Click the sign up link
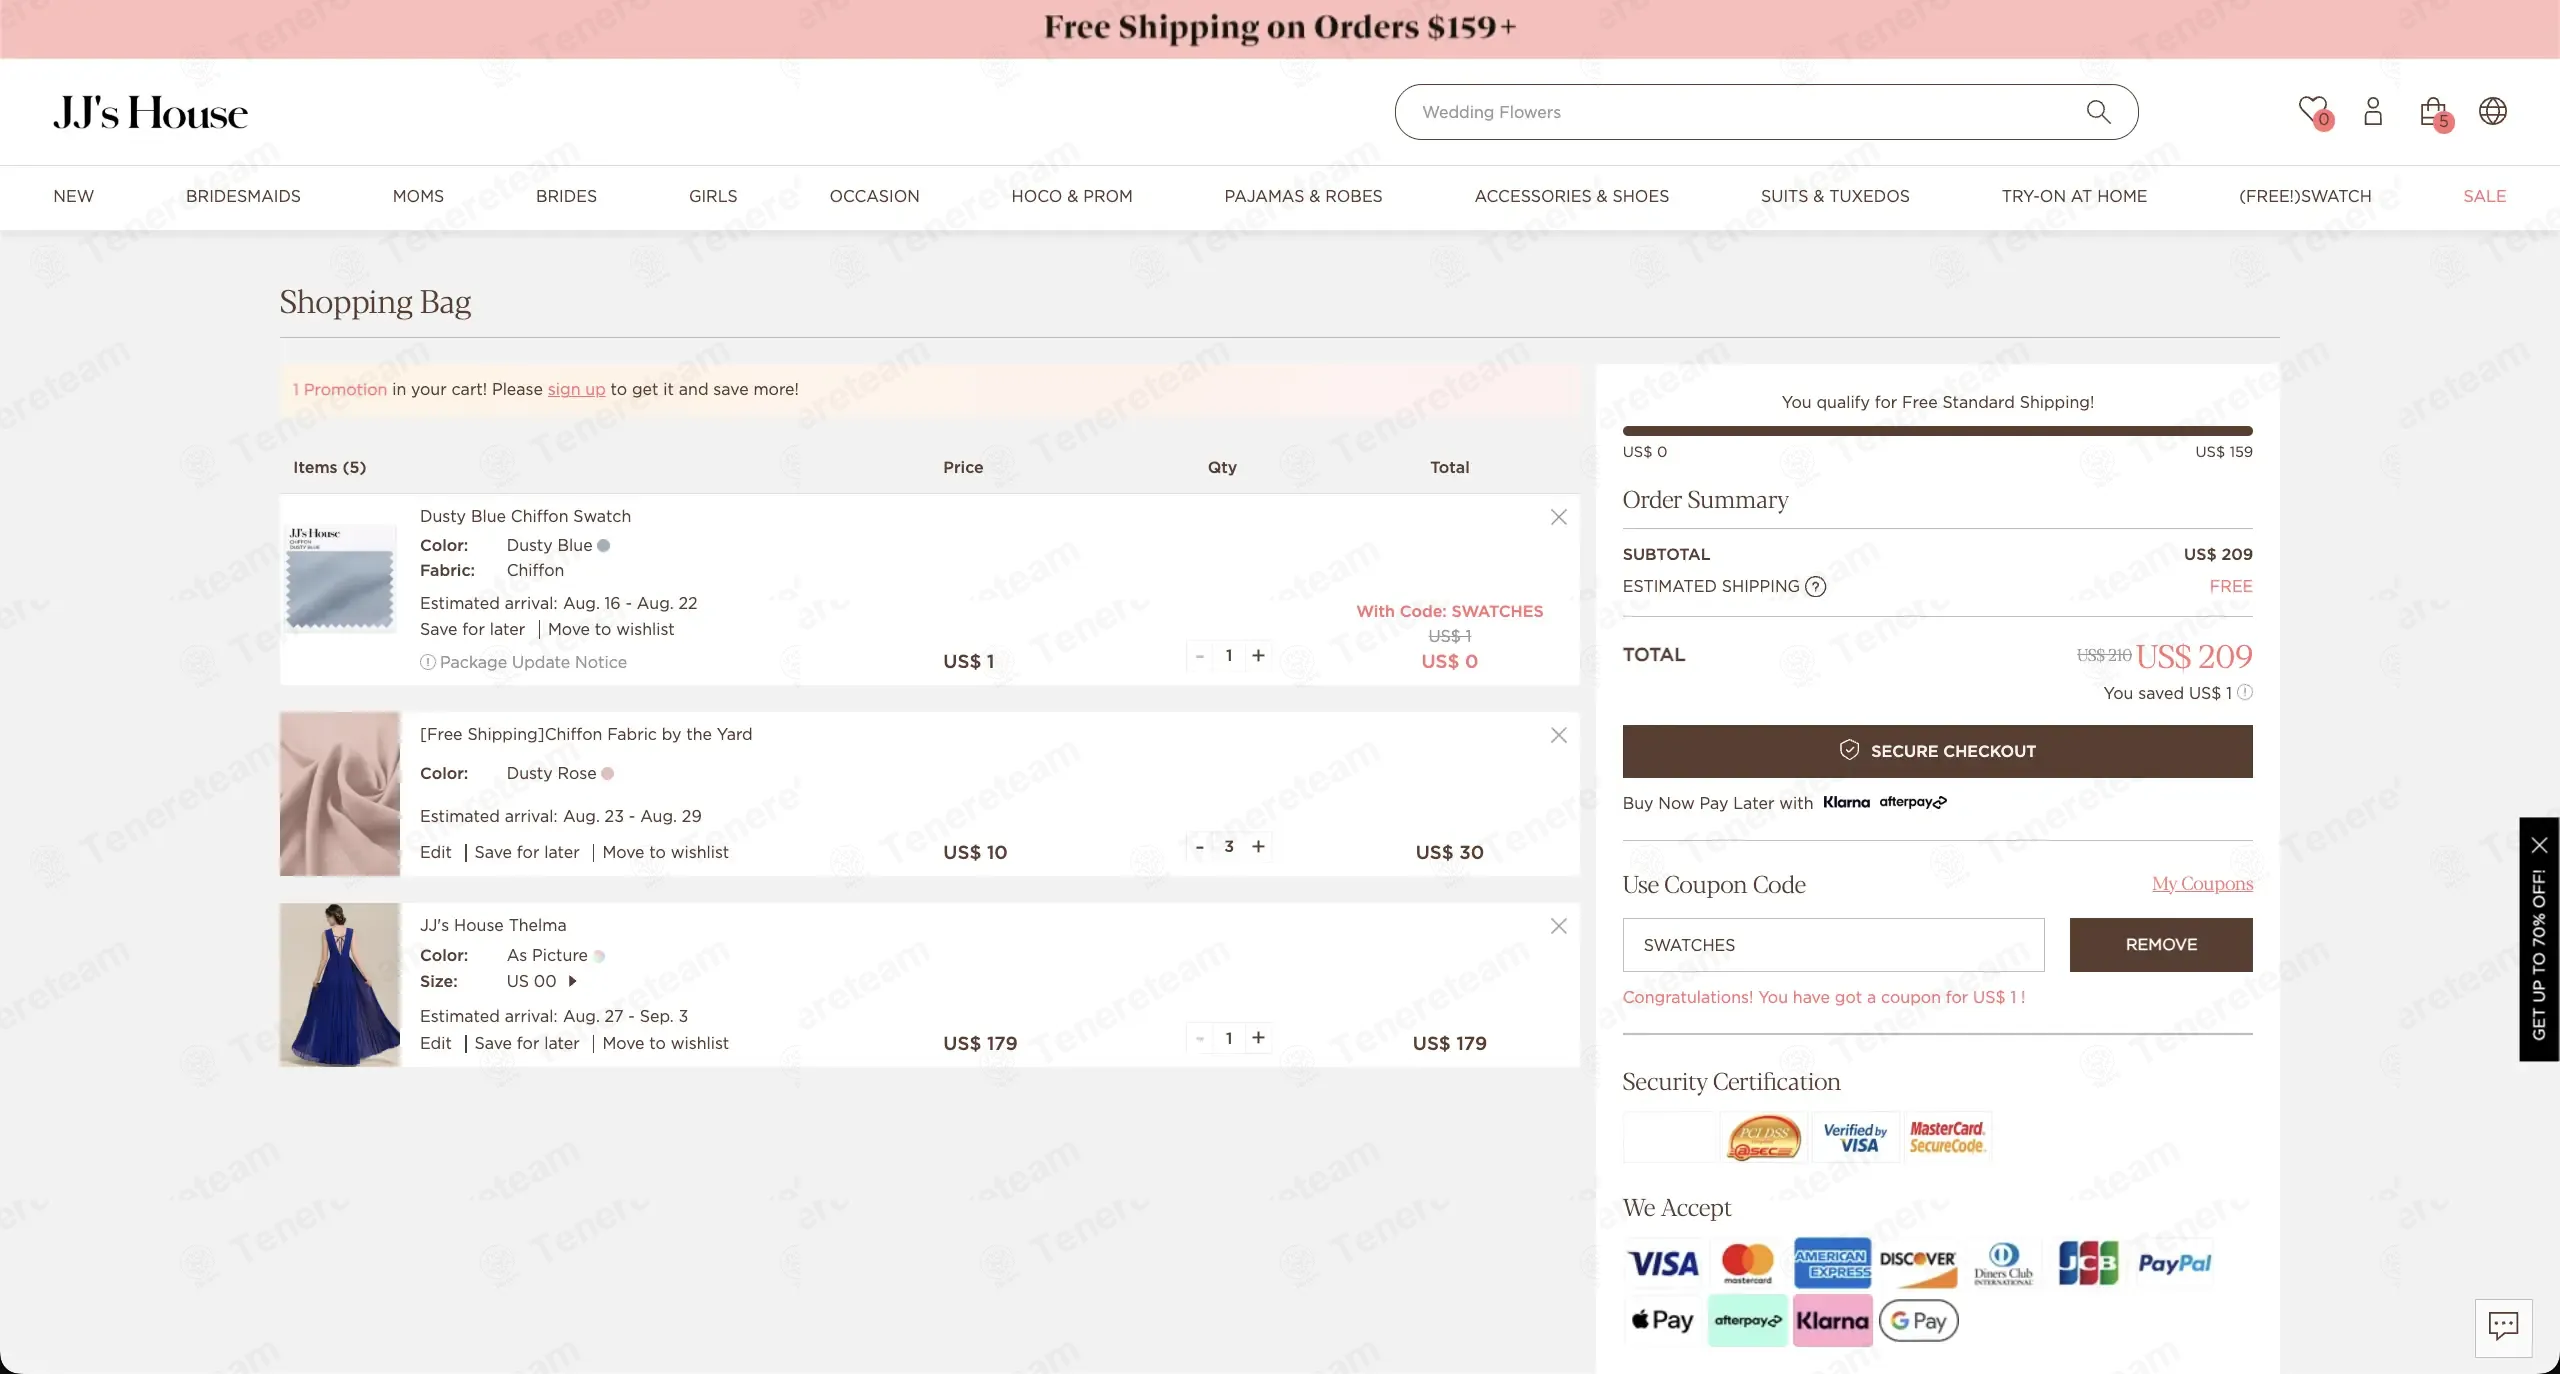The width and height of the screenshot is (2560, 1374). point(576,389)
